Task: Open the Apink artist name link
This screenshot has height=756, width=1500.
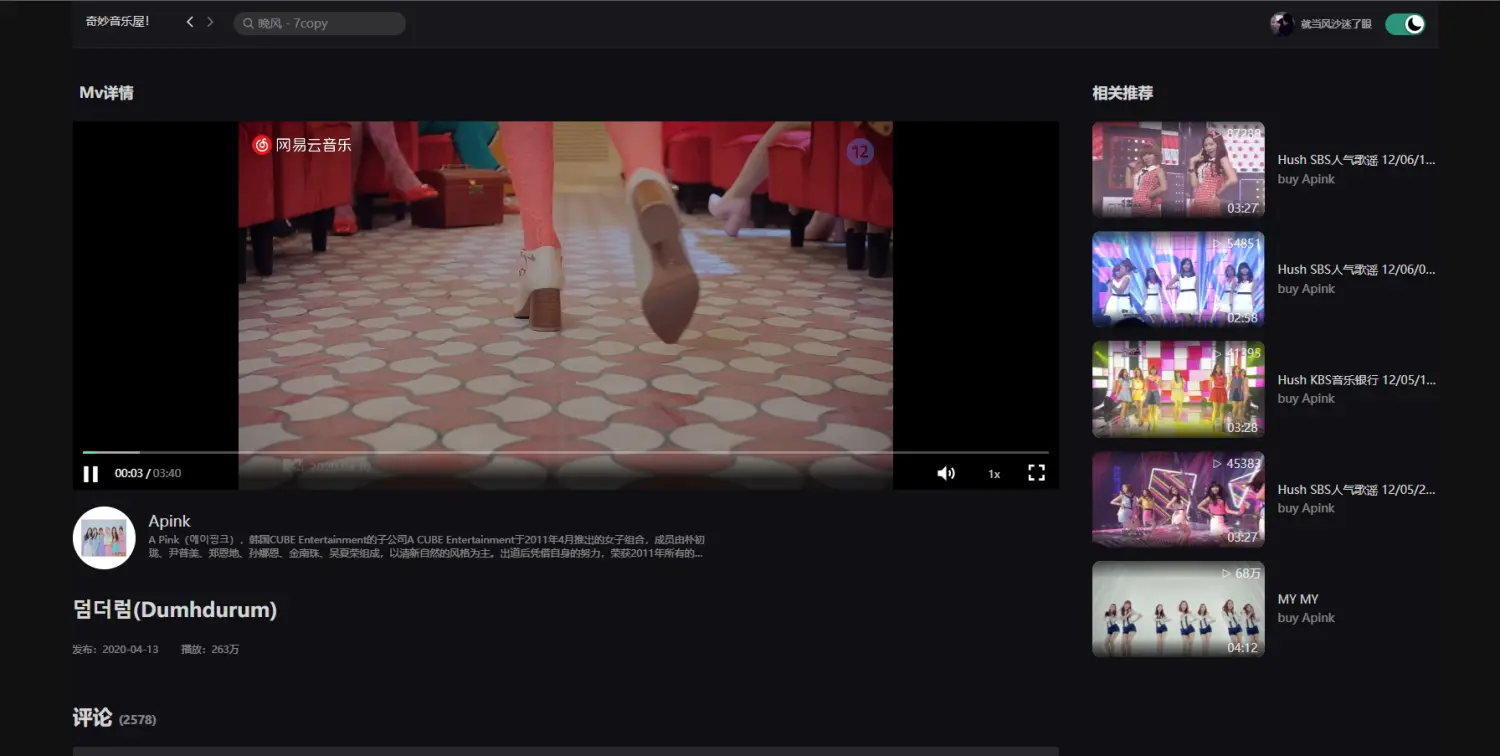Action: [169, 521]
